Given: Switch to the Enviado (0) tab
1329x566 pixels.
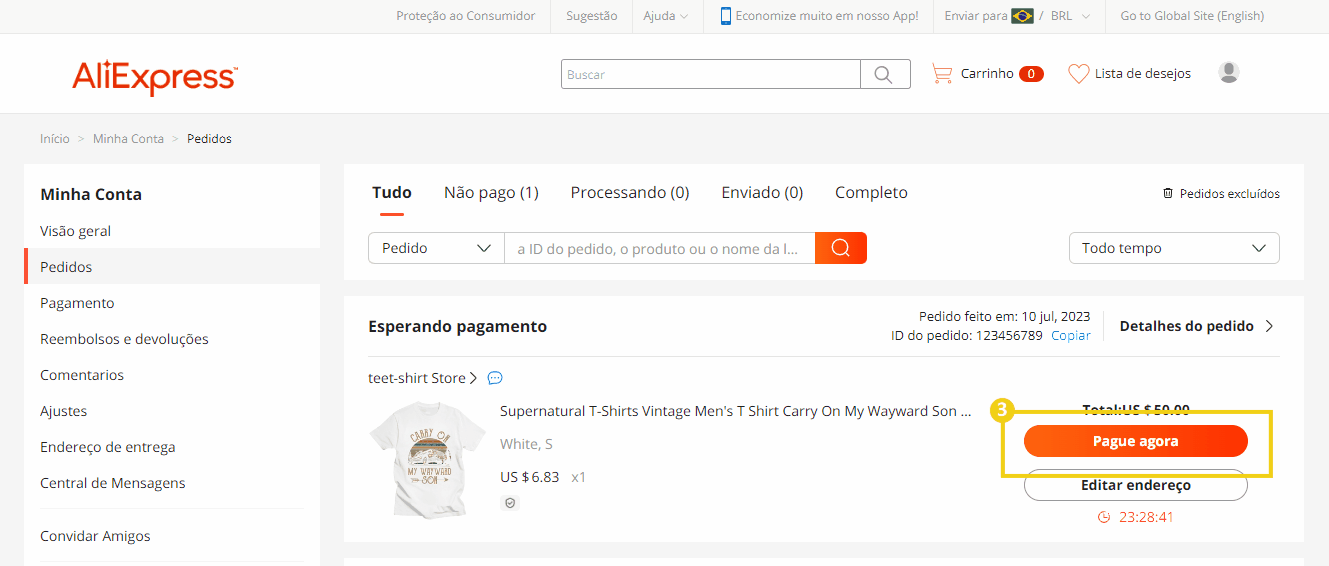Looking at the screenshot, I should pyautogui.click(x=762, y=192).
